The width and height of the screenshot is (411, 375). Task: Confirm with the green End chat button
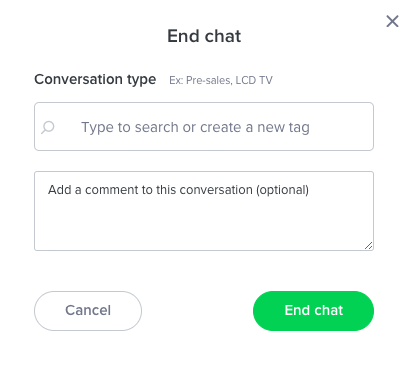pyautogui.click(x=313, y=311)
